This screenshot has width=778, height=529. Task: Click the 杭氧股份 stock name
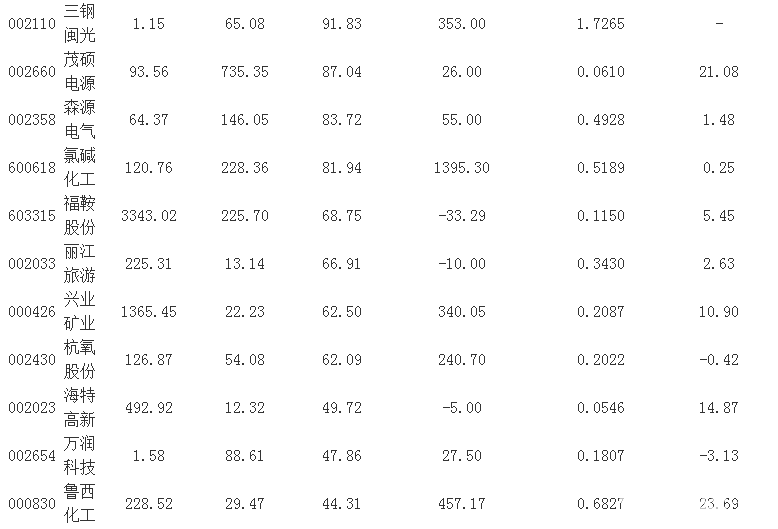[80, 360]
